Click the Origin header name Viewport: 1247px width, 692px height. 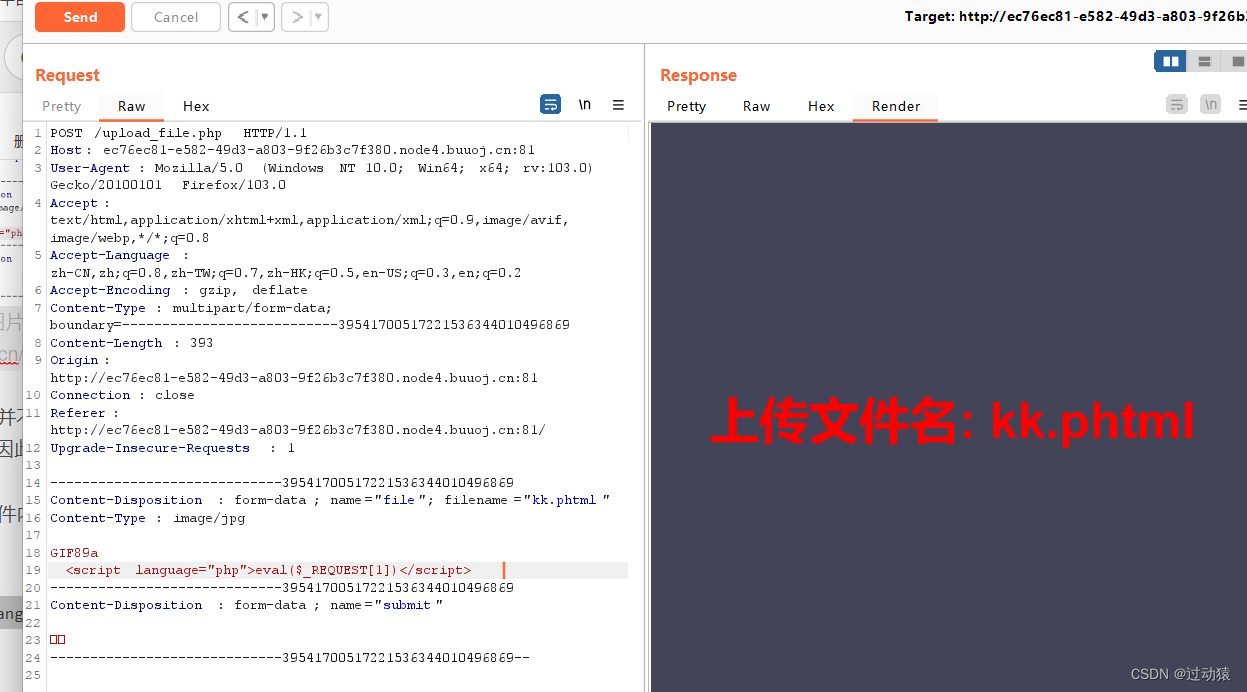pos(74,360)
